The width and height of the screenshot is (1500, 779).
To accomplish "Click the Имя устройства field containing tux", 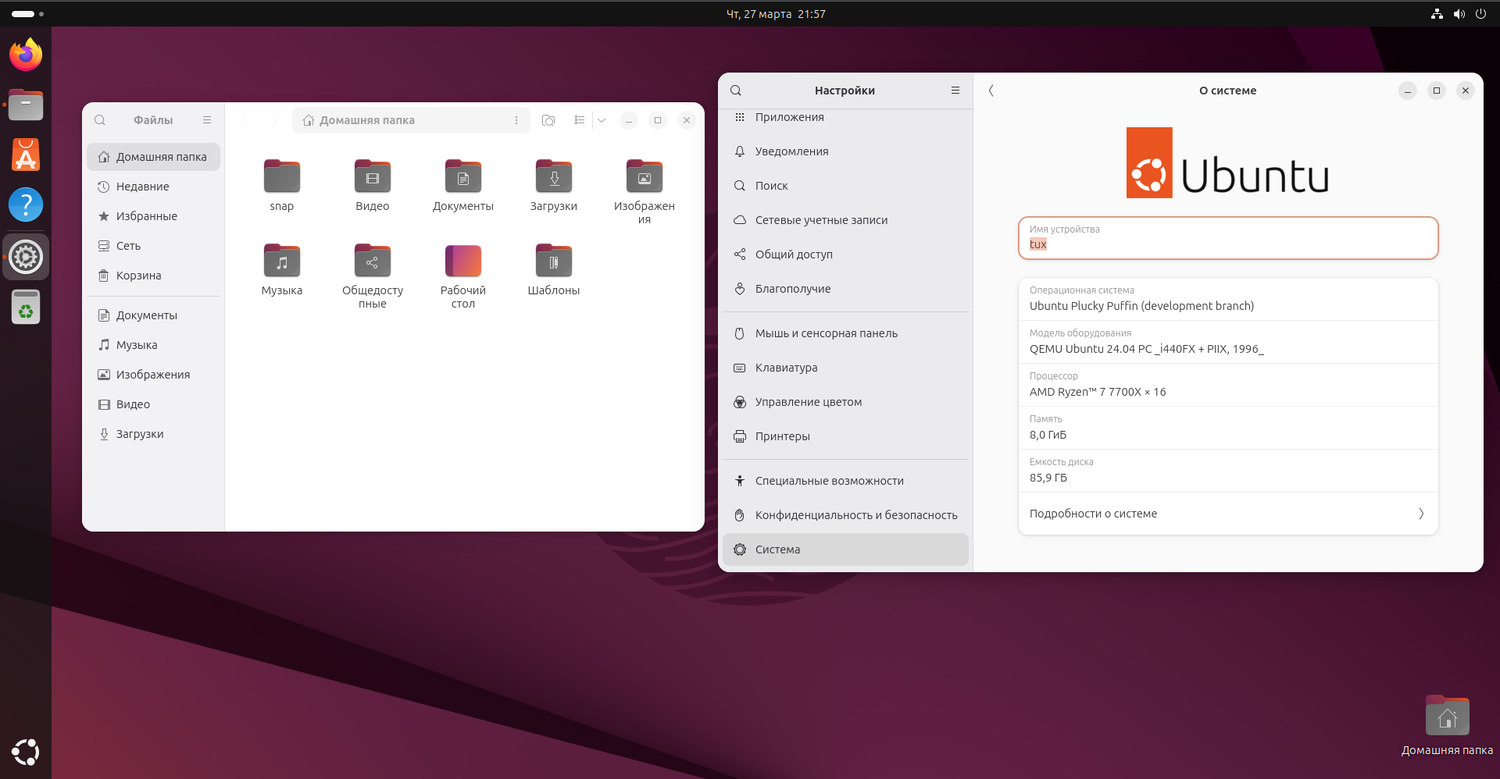I will pos(1228,238).
